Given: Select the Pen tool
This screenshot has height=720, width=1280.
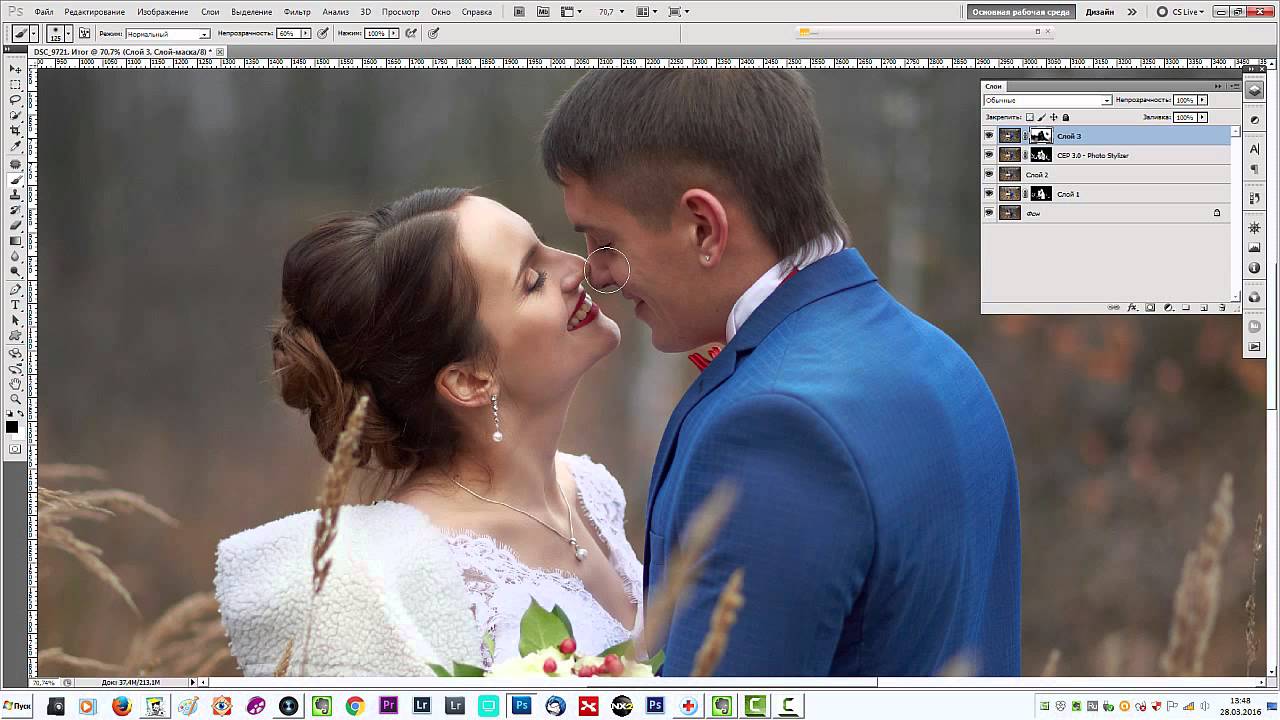Looking at the screenshot, I should [x=16, y=290].
